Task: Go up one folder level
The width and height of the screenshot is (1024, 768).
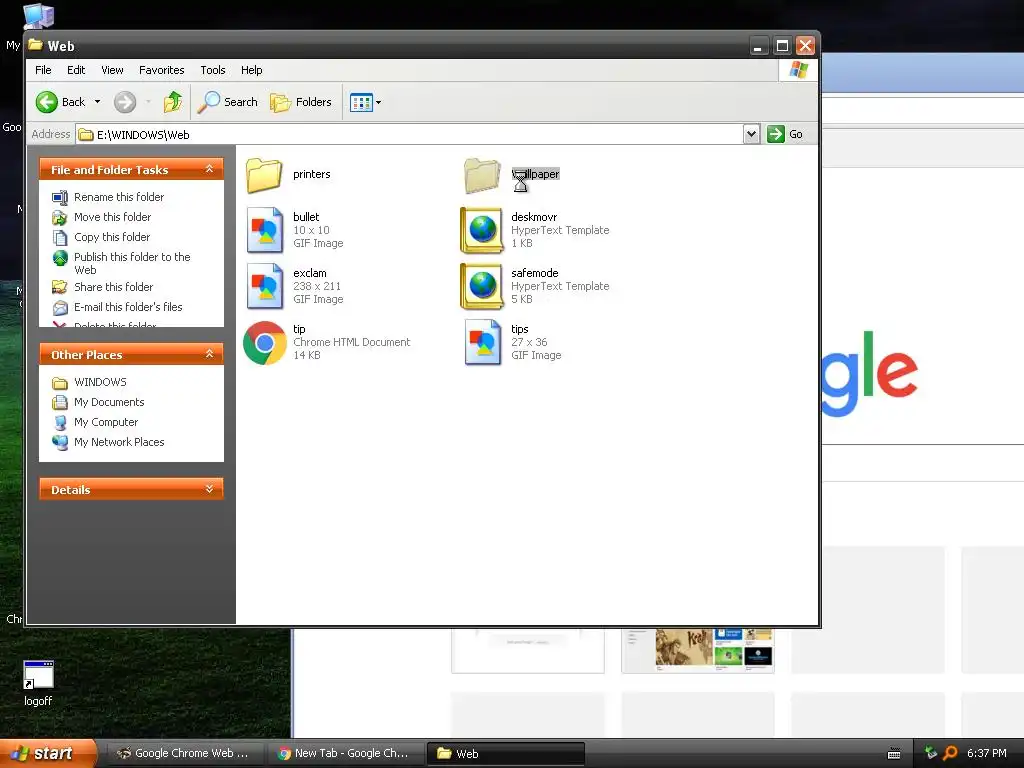Action: (x=173, y=102)
